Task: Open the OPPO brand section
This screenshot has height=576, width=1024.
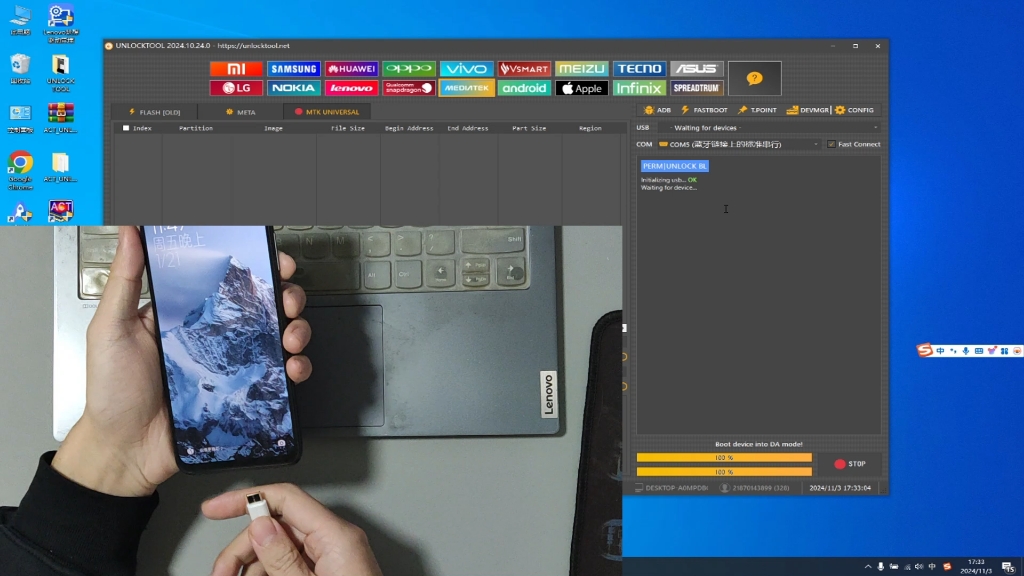Action: pyautogui.click(x=409, y=69)
